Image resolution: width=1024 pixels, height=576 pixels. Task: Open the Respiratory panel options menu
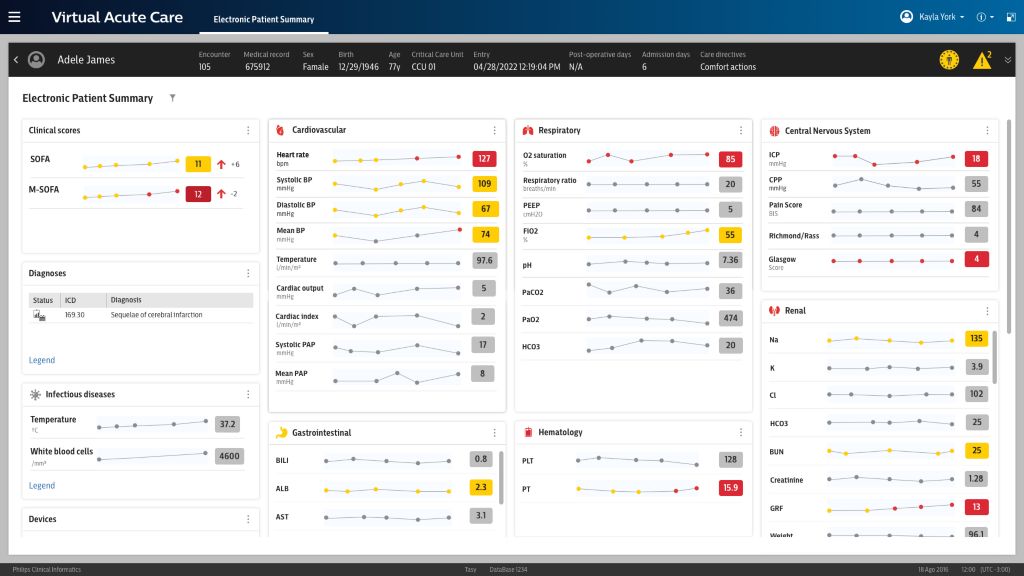point(741,131)
